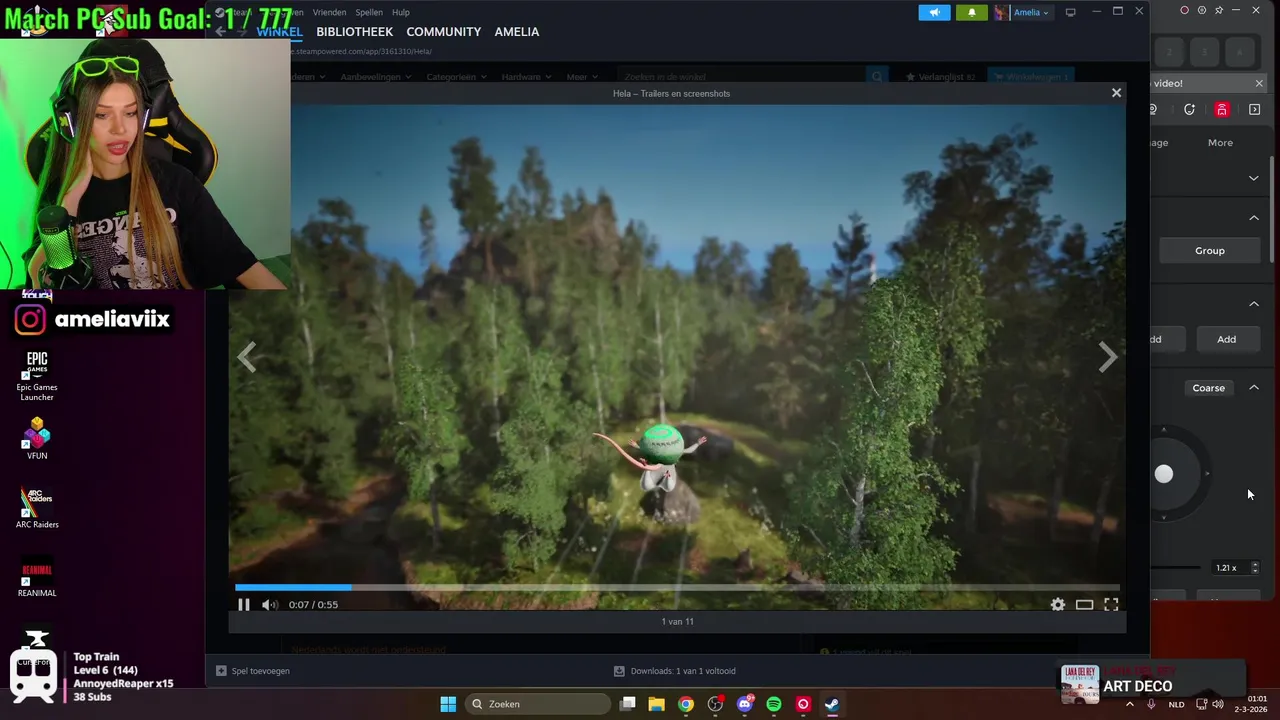Click the Zoeken taskbar search box
Image resolution: width=1280 pixels, height=720 pixels.
coord(539,704)
